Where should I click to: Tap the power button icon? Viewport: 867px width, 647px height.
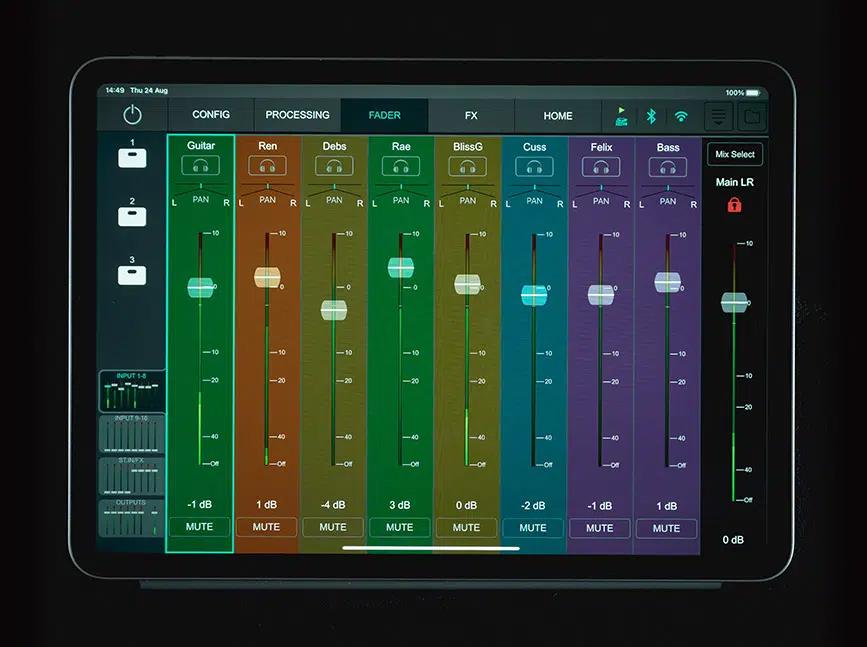[x=131, y=114]
